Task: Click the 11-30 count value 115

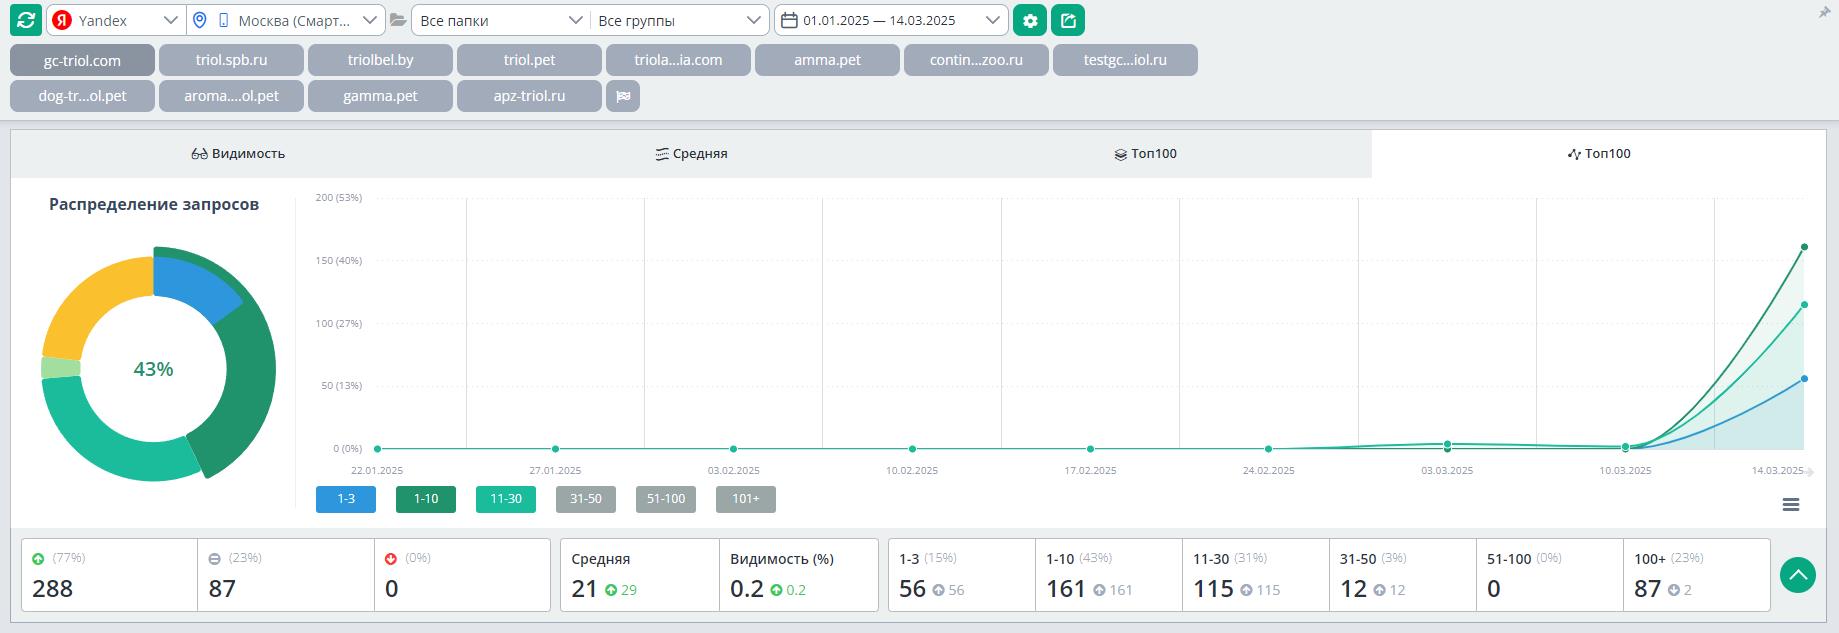Action: coord(1213,589)
